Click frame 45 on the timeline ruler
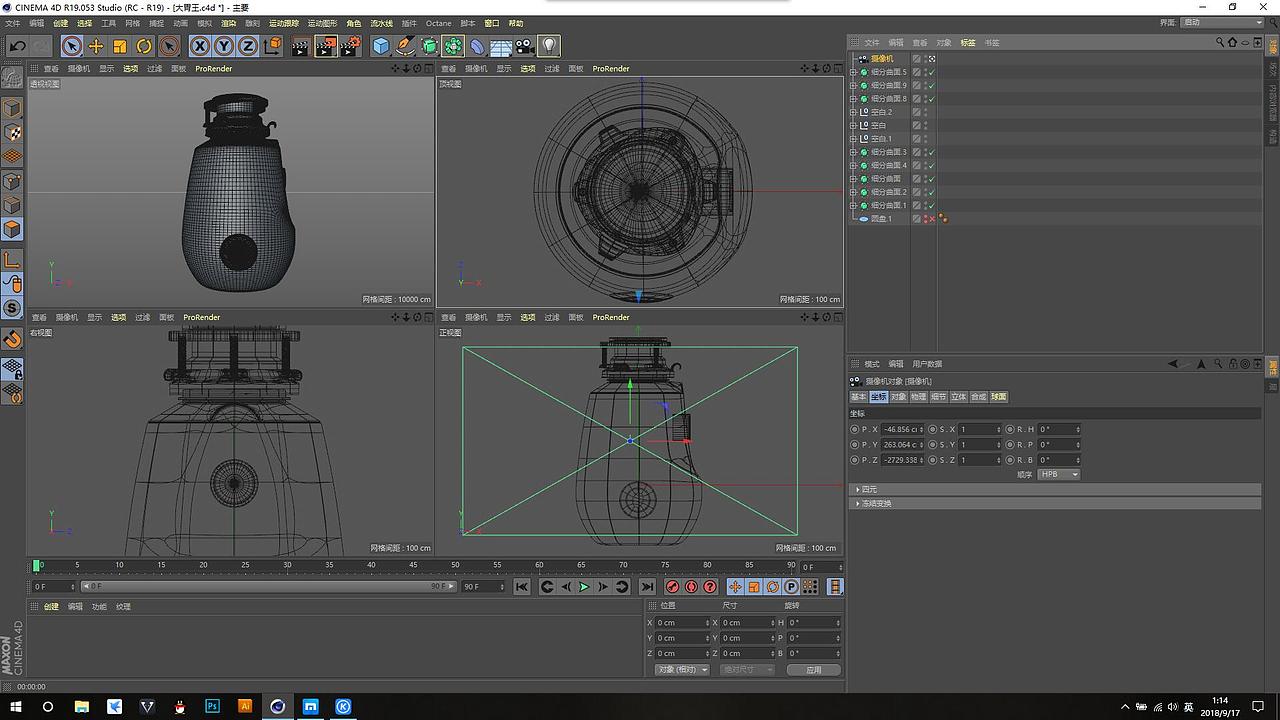 tap(413, 566)
